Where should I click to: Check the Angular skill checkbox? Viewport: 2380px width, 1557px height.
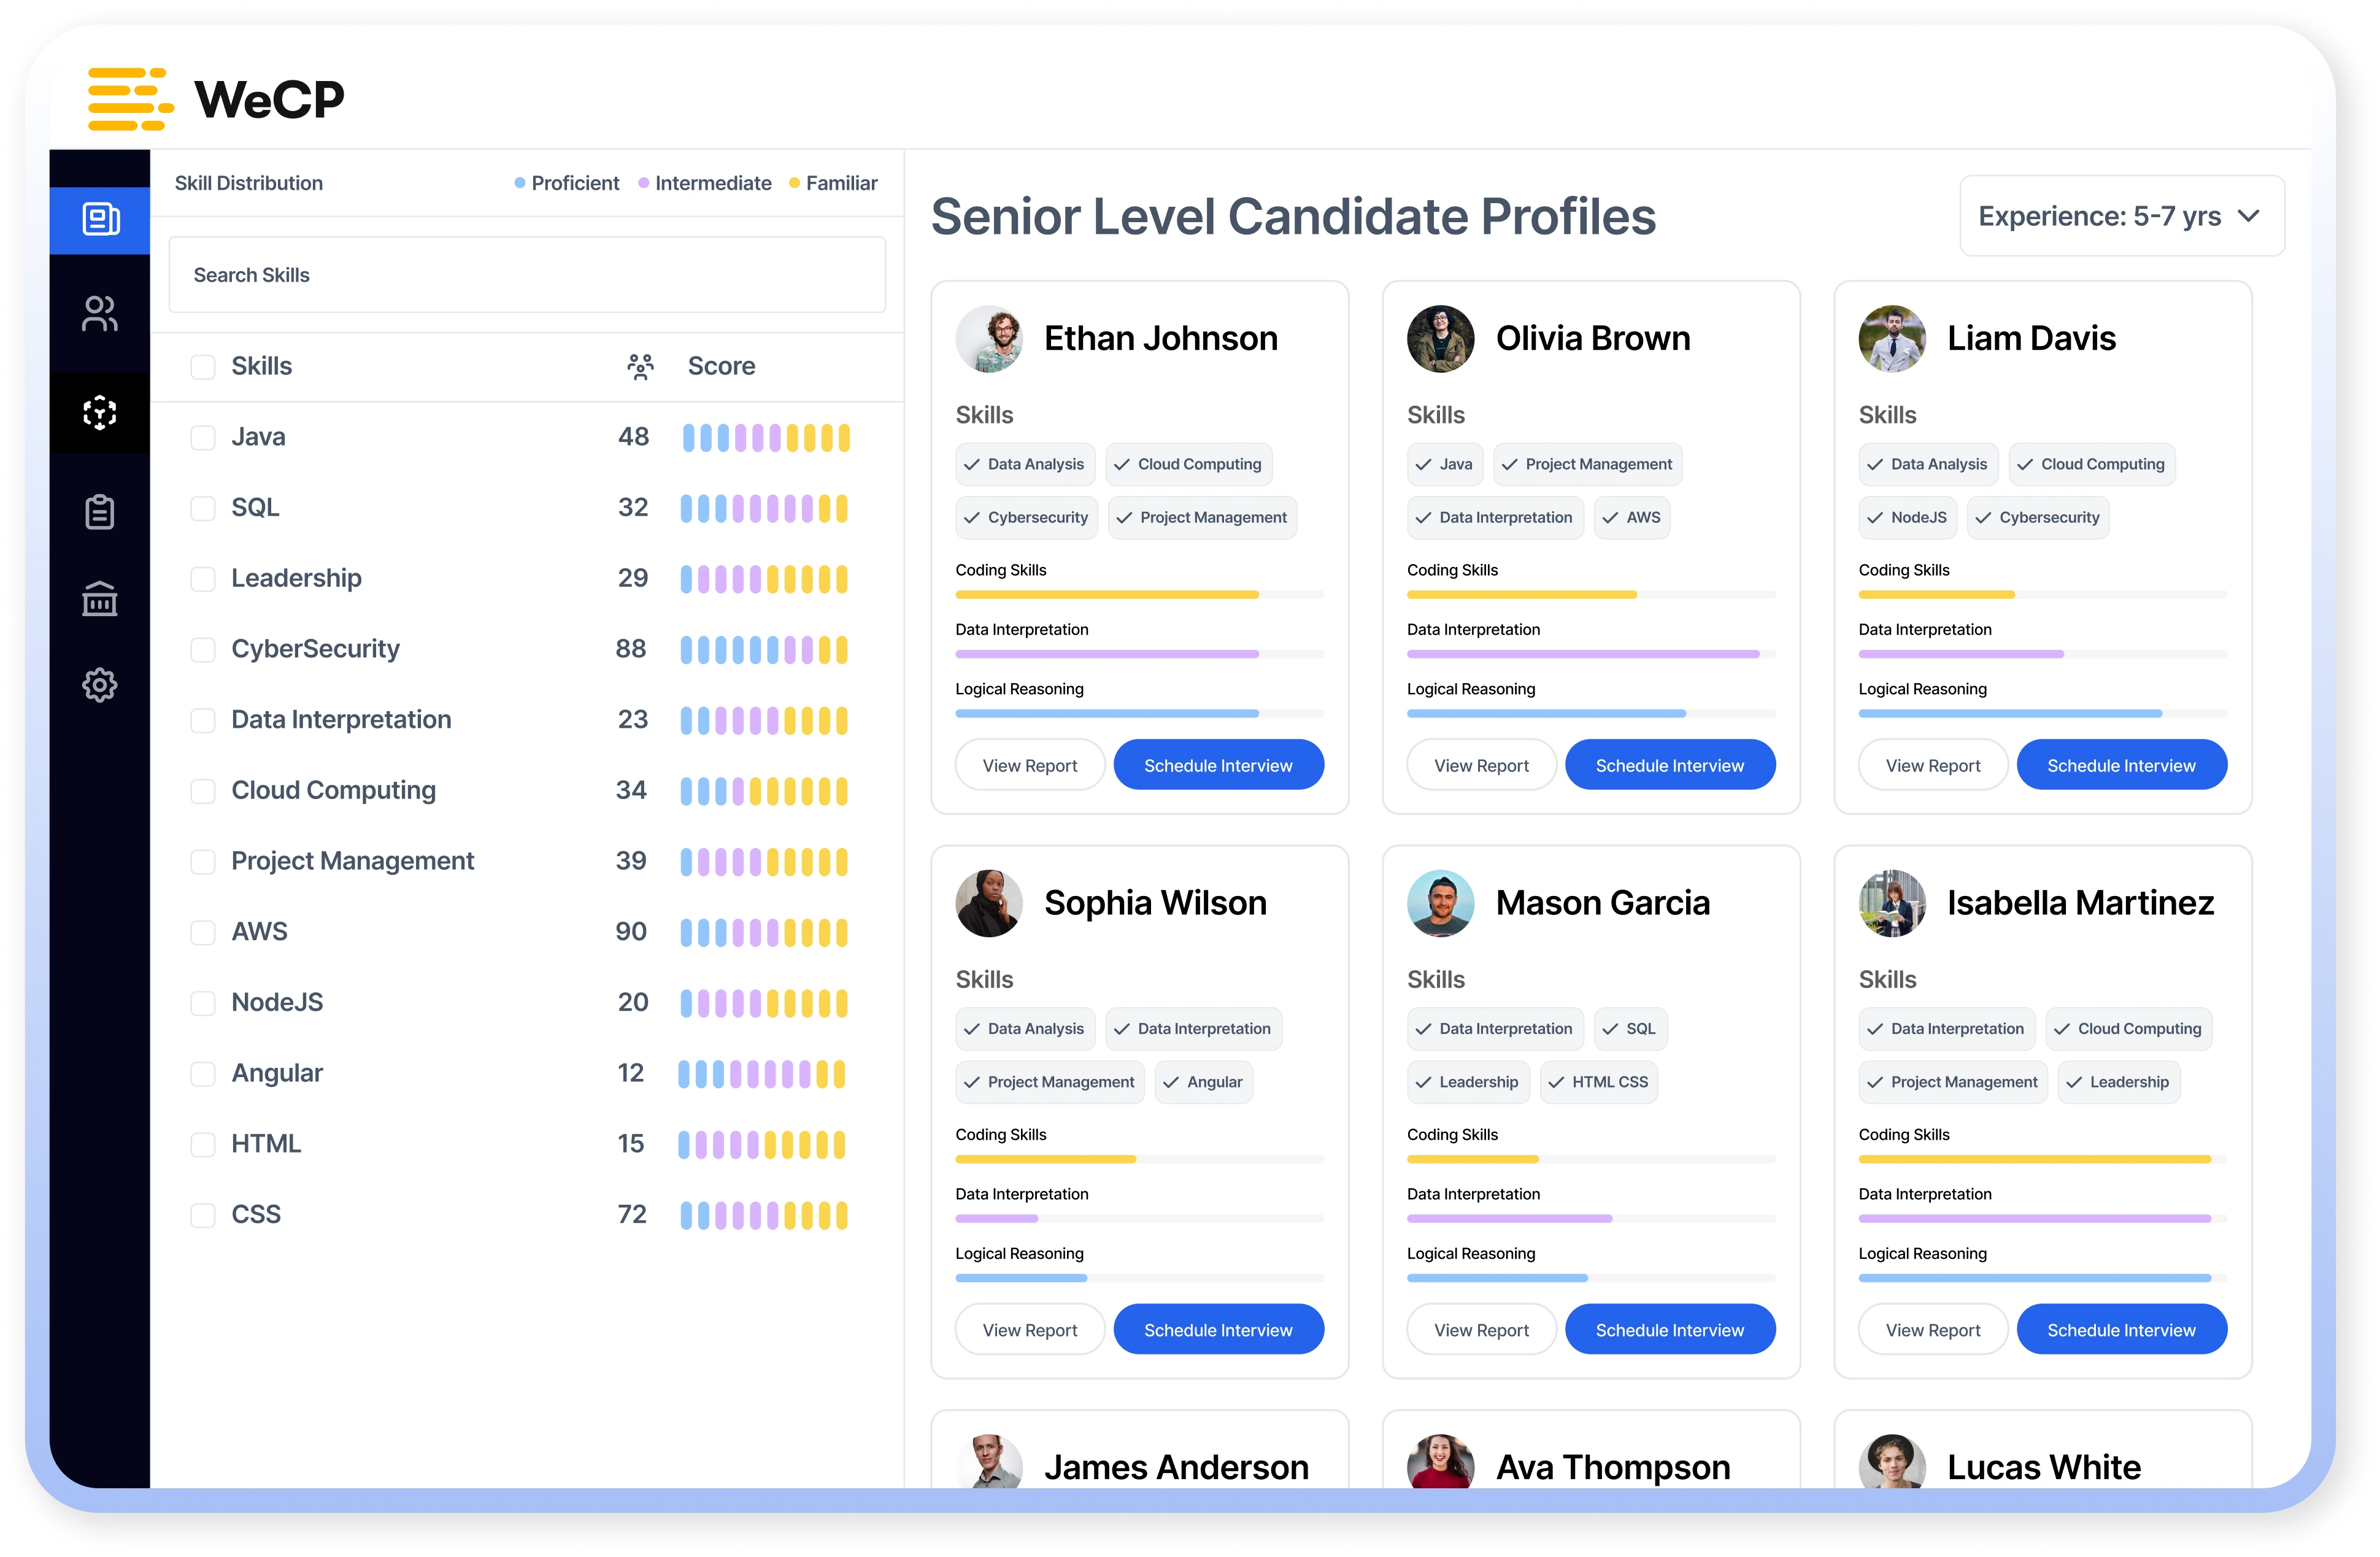click(x=203, y=1074)
